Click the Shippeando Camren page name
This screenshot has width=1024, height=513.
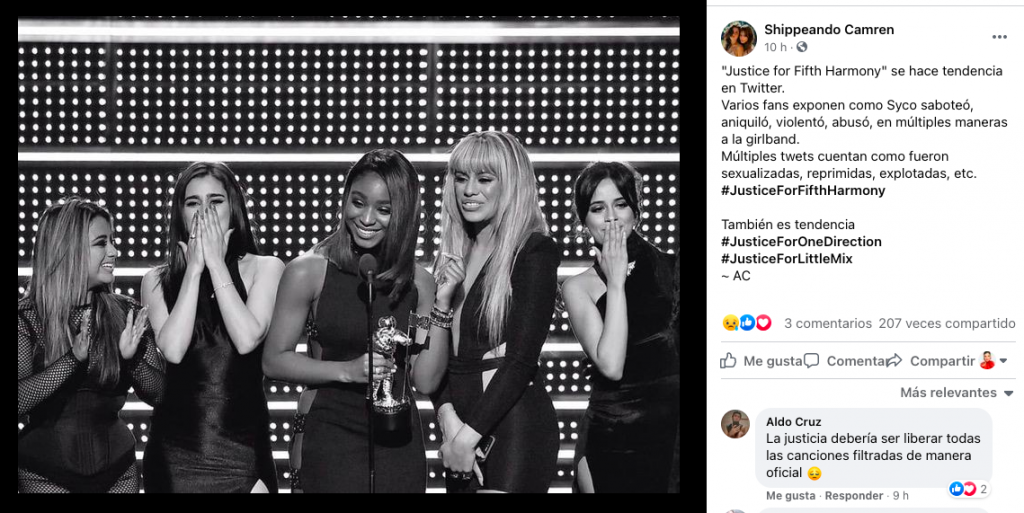(x=829, y=29)
